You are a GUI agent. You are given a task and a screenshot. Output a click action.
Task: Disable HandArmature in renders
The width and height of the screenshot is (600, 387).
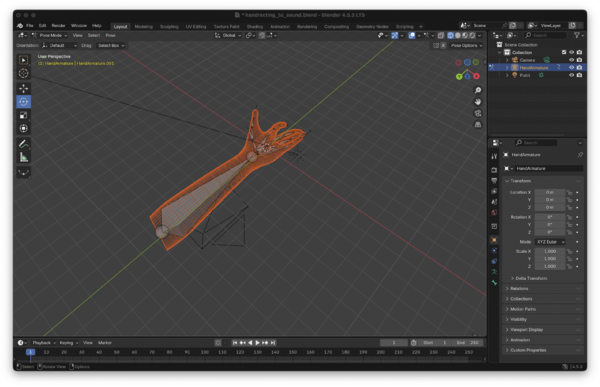pyautogui.click(x=579, y=67)
